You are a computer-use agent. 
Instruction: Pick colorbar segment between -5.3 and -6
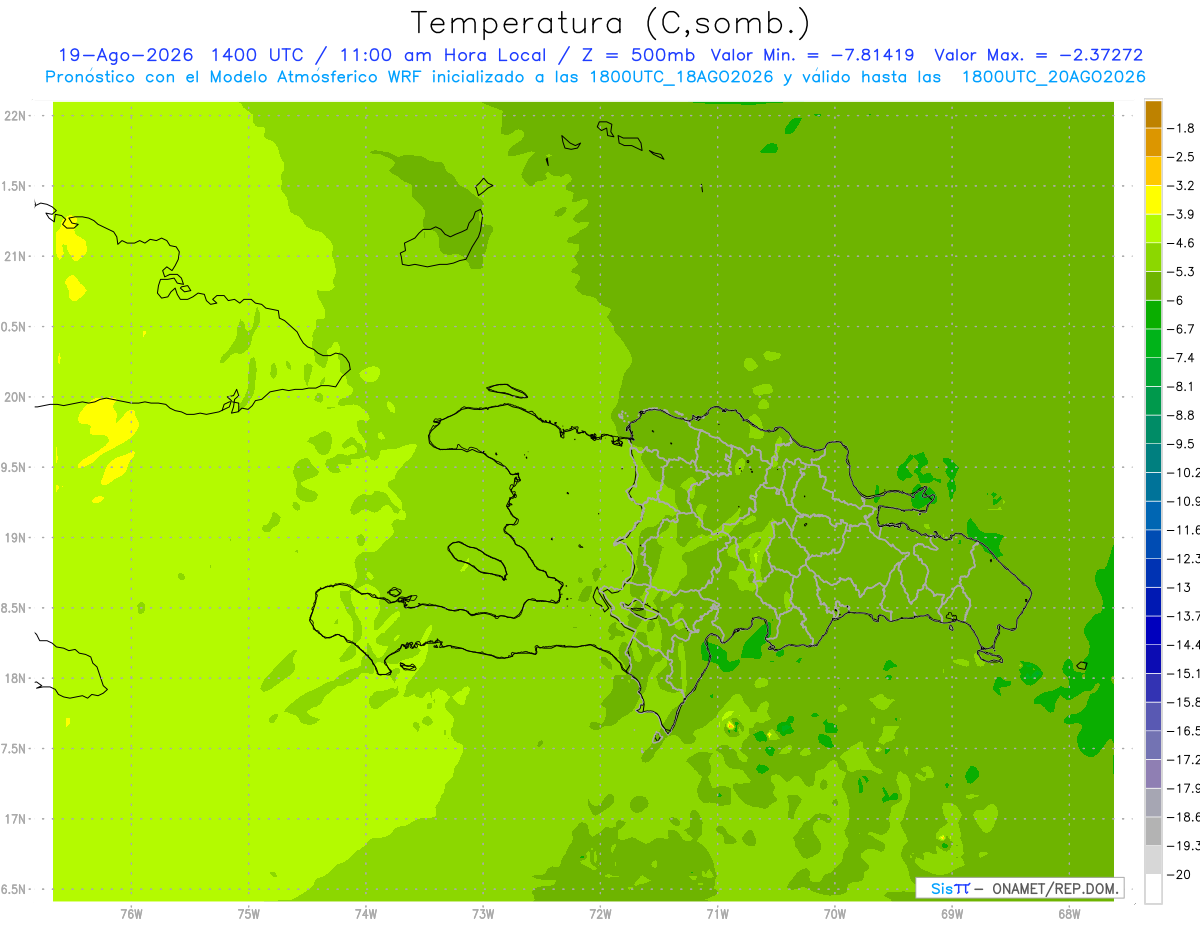pyautogui.click(x=1154, y=286)
